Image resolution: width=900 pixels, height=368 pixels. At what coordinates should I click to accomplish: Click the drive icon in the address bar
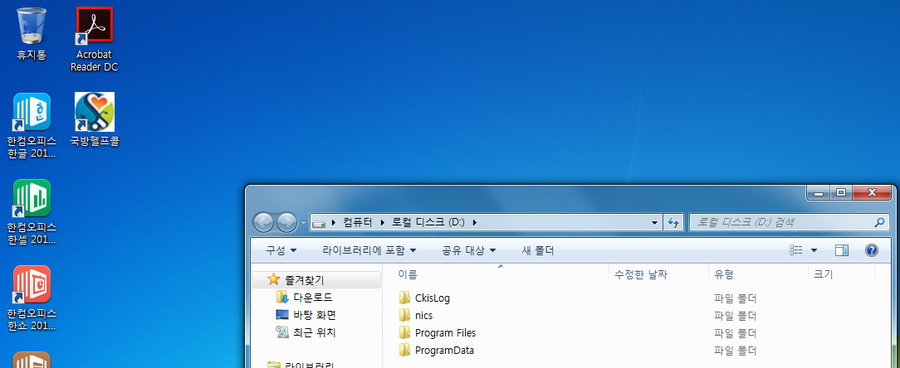point(319,222)
